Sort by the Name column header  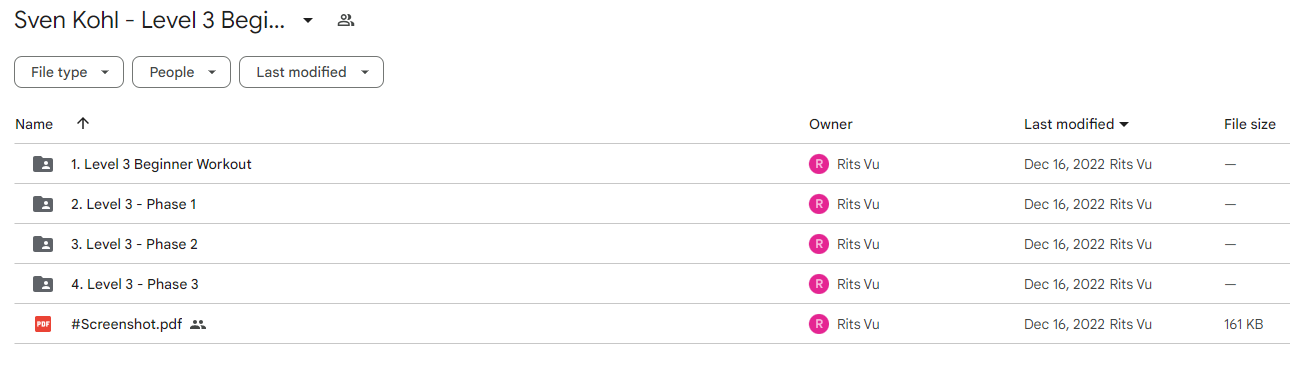(34, 124)
